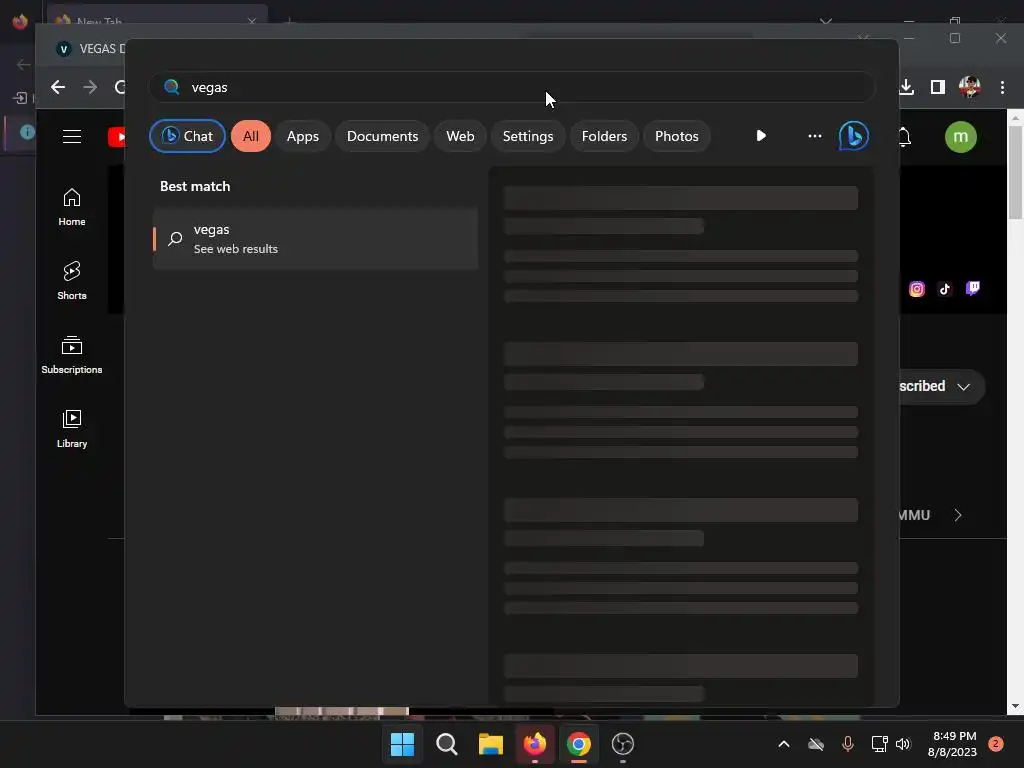The width and height of the screenshot is (1024, 768).
Task: Open Chrome downloads icon
Action: [906, 87]
